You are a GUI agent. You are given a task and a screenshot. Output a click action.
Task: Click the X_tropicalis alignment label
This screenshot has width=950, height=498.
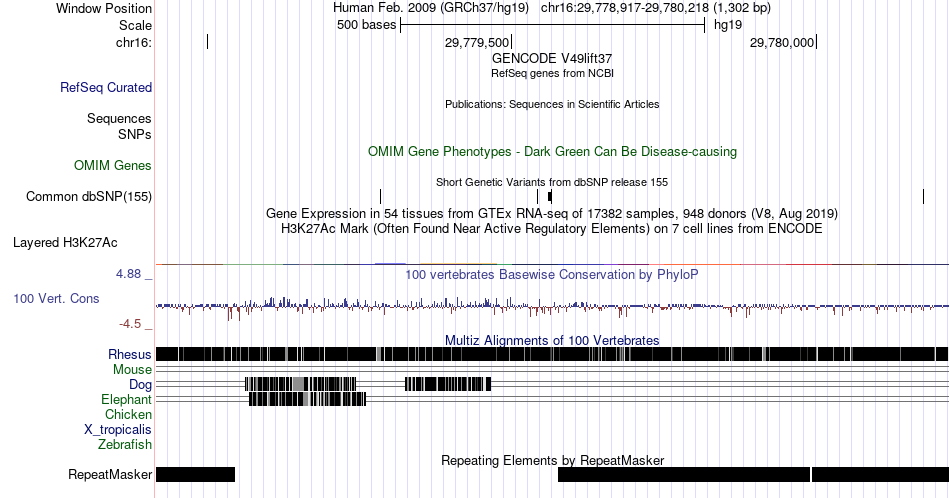click(x=118, y=430)
